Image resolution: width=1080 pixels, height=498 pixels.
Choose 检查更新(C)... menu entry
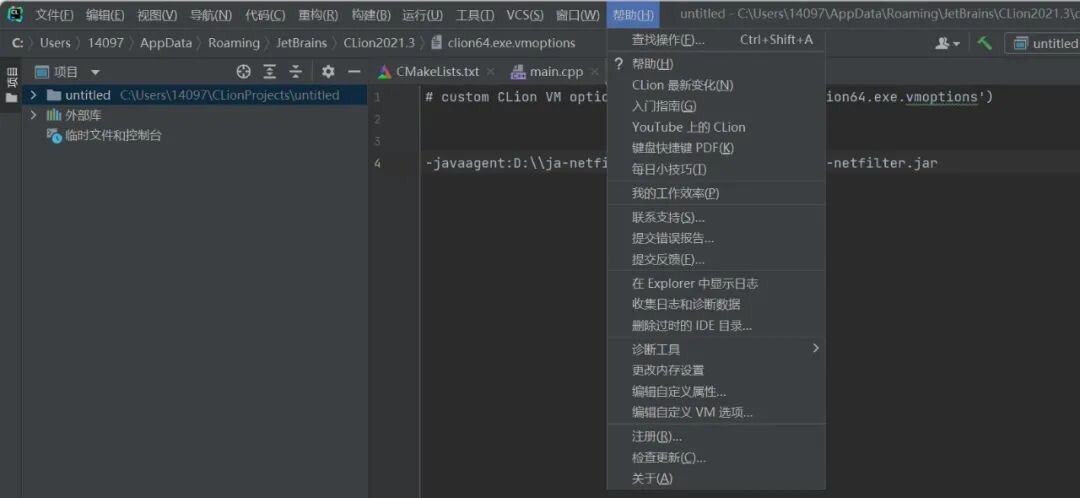[716, 458]
